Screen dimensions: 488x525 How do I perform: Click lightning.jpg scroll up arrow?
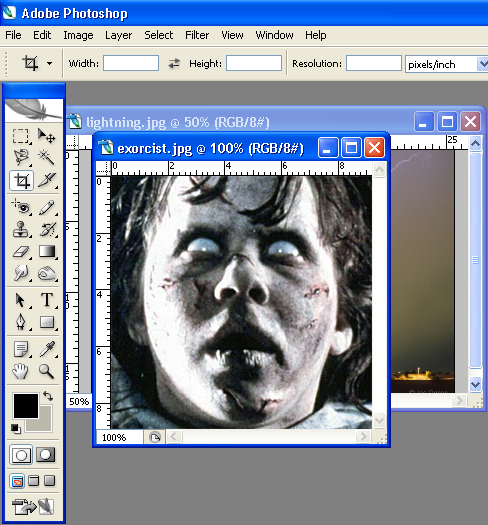pyautogui.click(x=476, y=144)
